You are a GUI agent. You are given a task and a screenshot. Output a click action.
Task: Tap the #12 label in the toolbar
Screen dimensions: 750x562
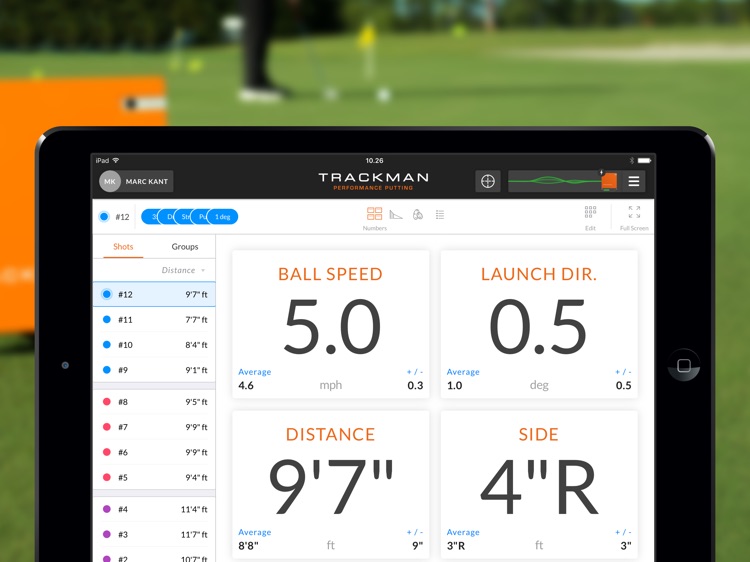(122, 217)
